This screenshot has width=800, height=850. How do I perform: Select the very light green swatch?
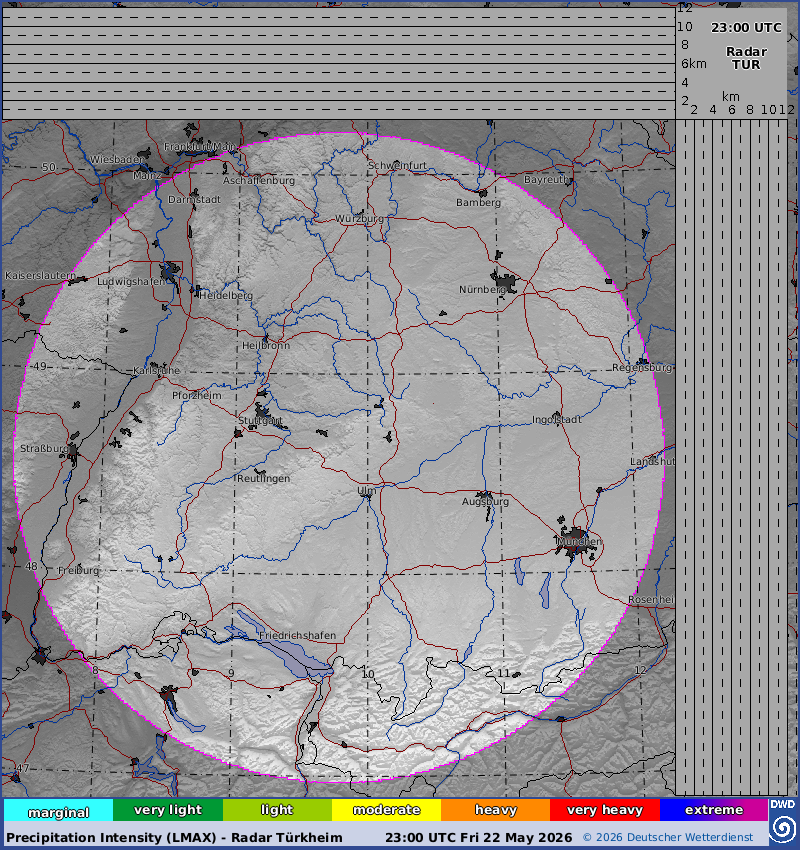[x=168, y=810]
